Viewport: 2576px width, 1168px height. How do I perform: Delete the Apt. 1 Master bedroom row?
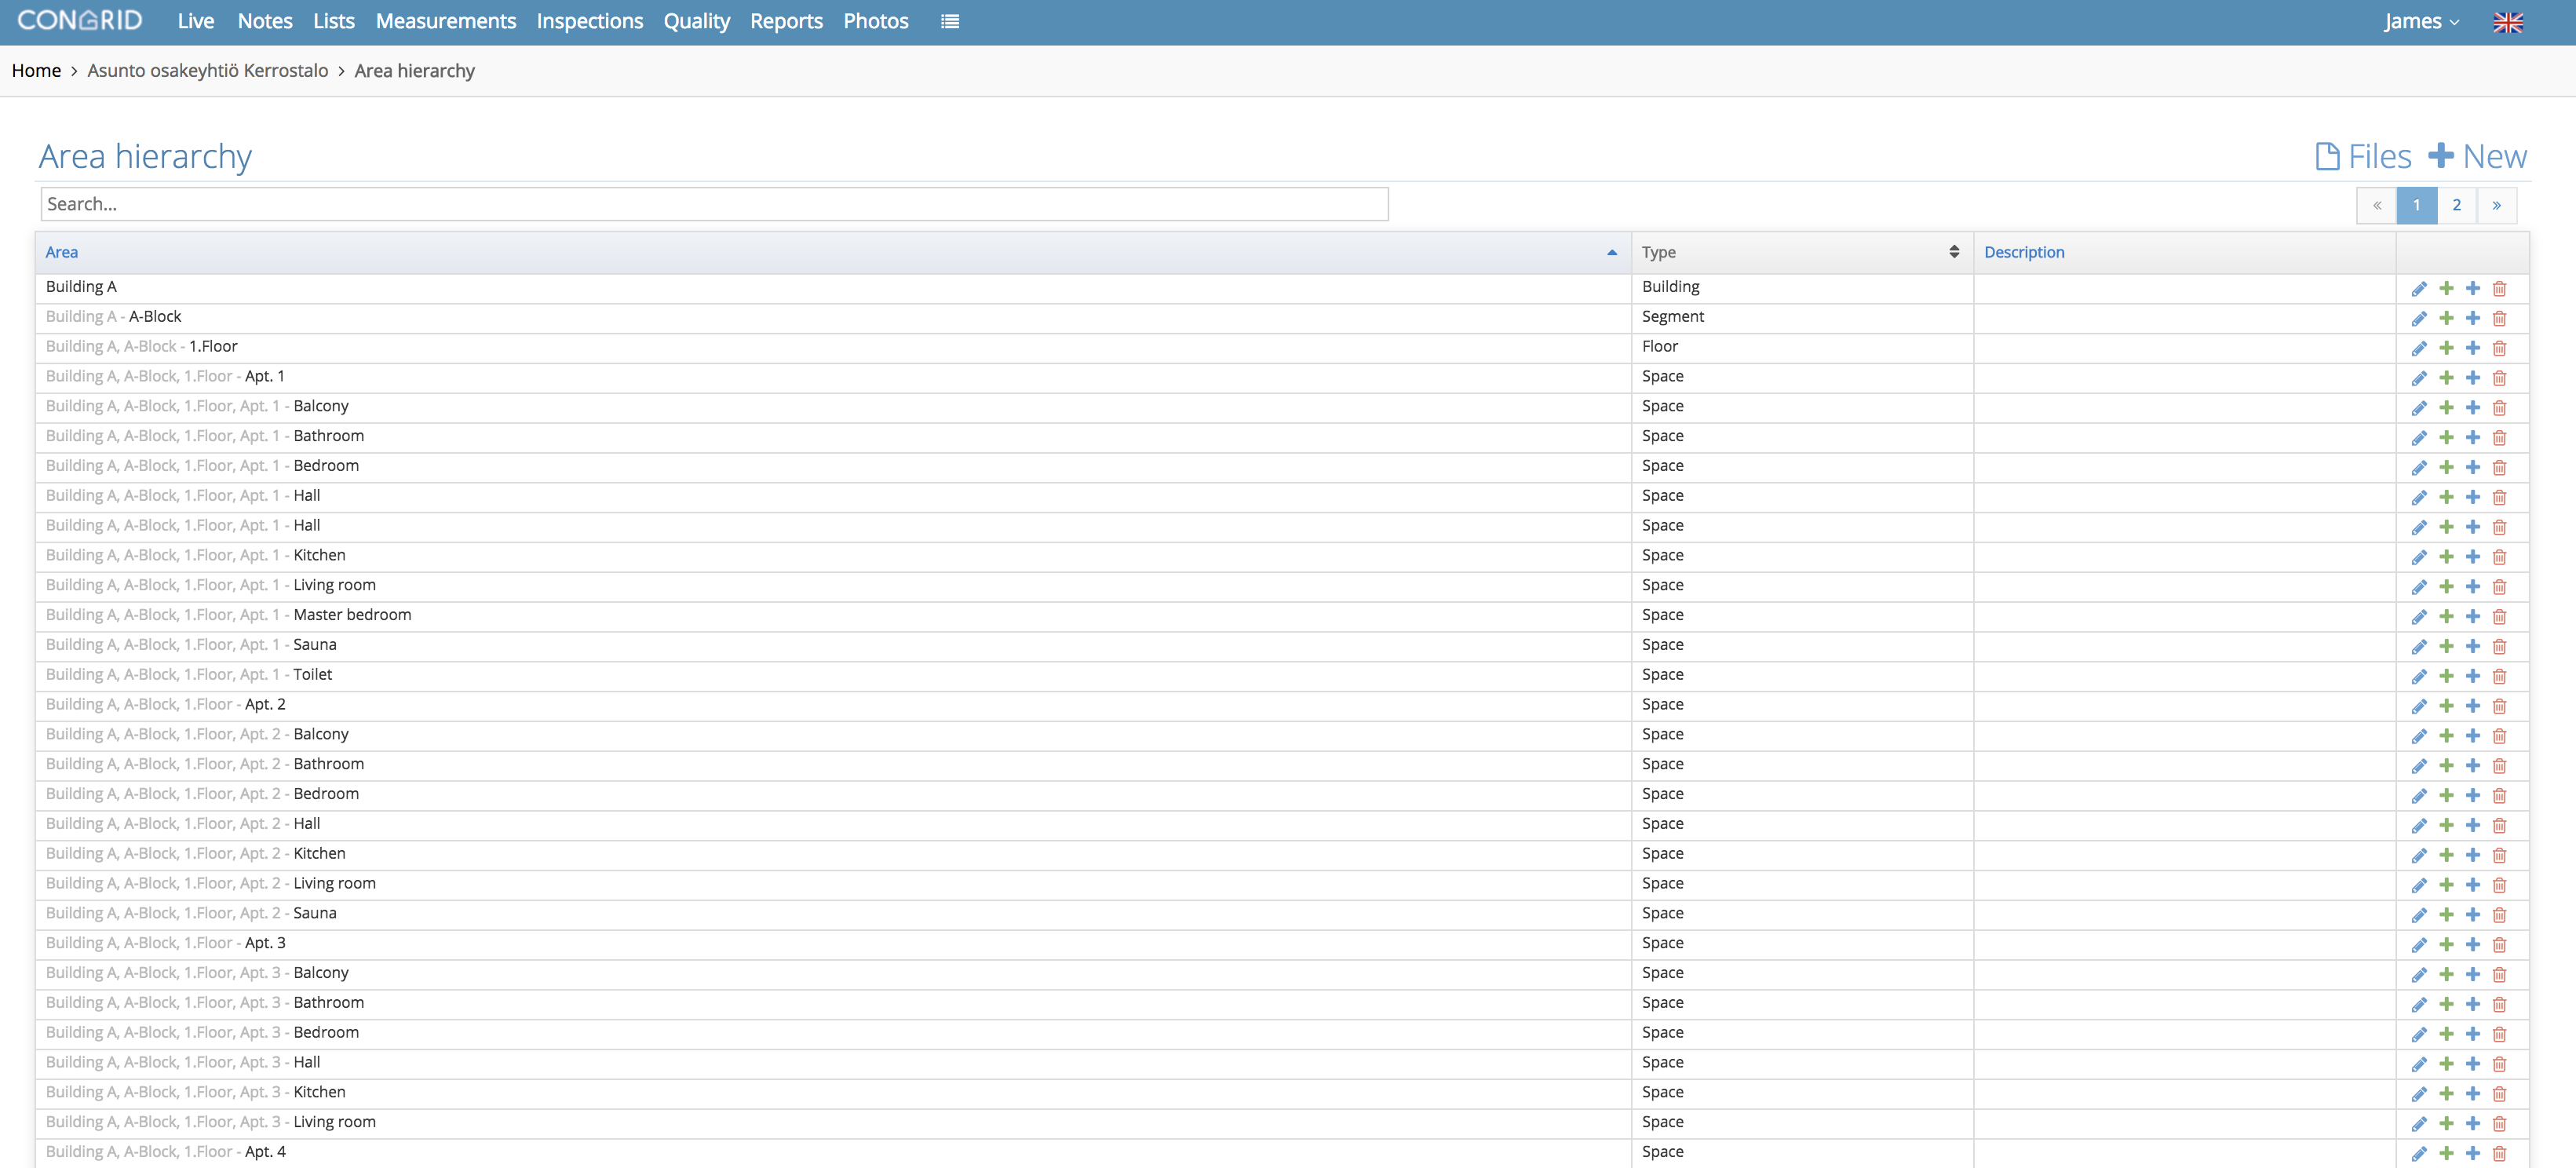coord(2499,617)
